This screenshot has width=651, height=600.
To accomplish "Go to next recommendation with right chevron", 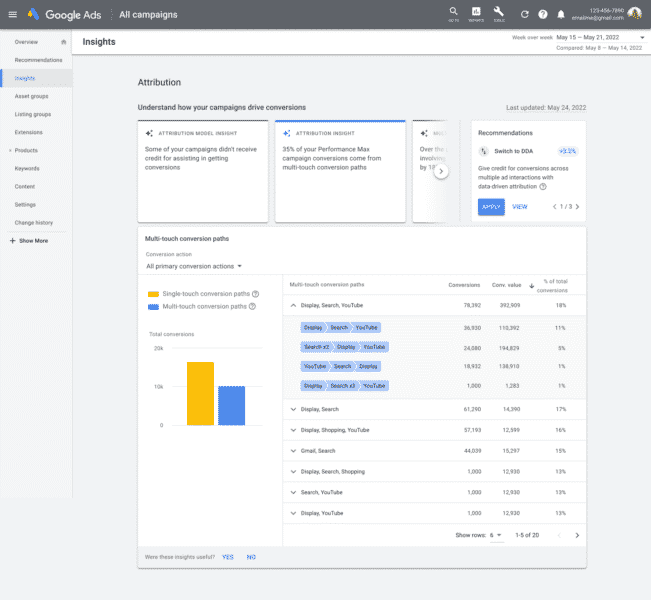I will [577, 207].
